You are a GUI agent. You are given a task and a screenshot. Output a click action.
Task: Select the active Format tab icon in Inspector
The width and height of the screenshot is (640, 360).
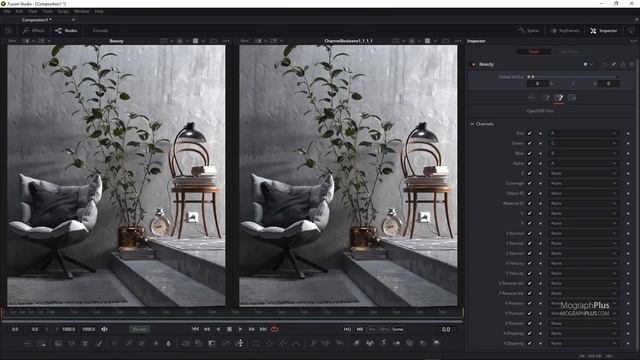point(559,98)
